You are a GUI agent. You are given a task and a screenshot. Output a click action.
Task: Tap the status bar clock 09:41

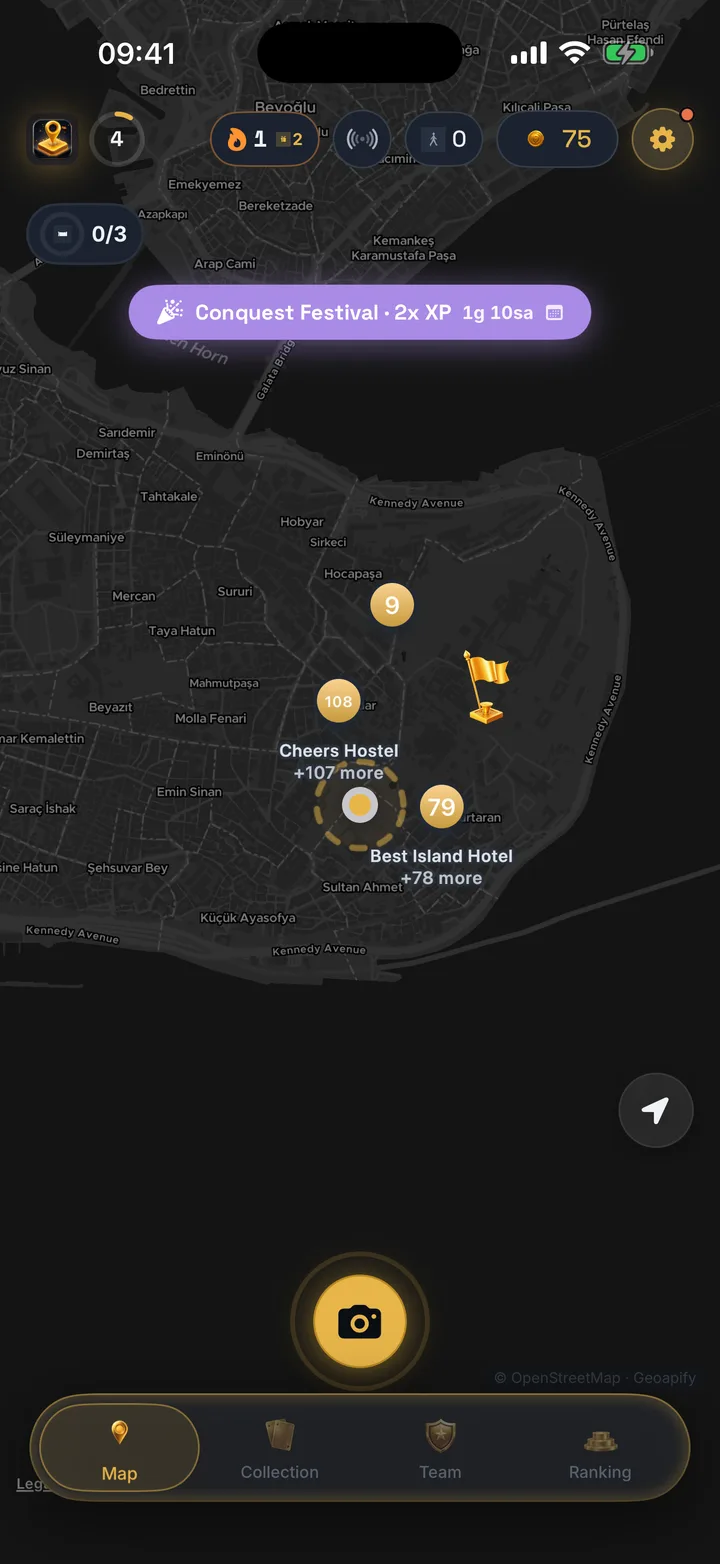pos(137,53)
